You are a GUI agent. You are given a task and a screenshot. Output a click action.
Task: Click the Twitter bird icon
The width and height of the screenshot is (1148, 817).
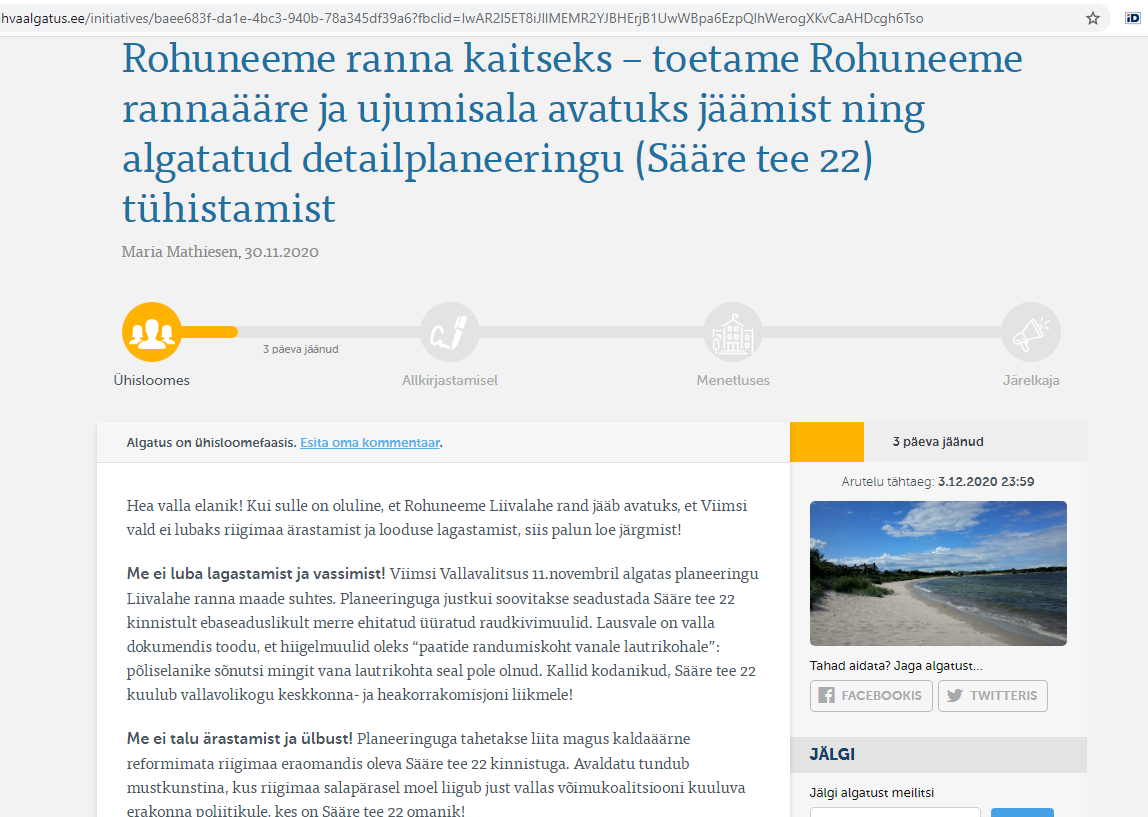pyautogui.click(x=955, y=695)
